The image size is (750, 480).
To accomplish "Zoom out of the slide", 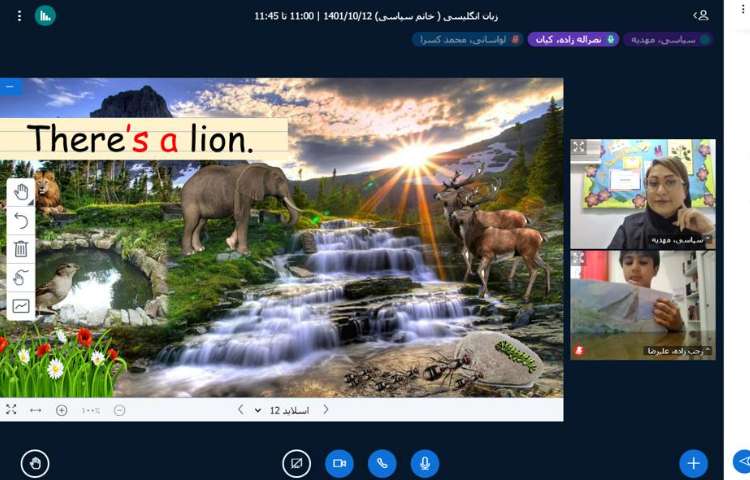I will (120, 410).
